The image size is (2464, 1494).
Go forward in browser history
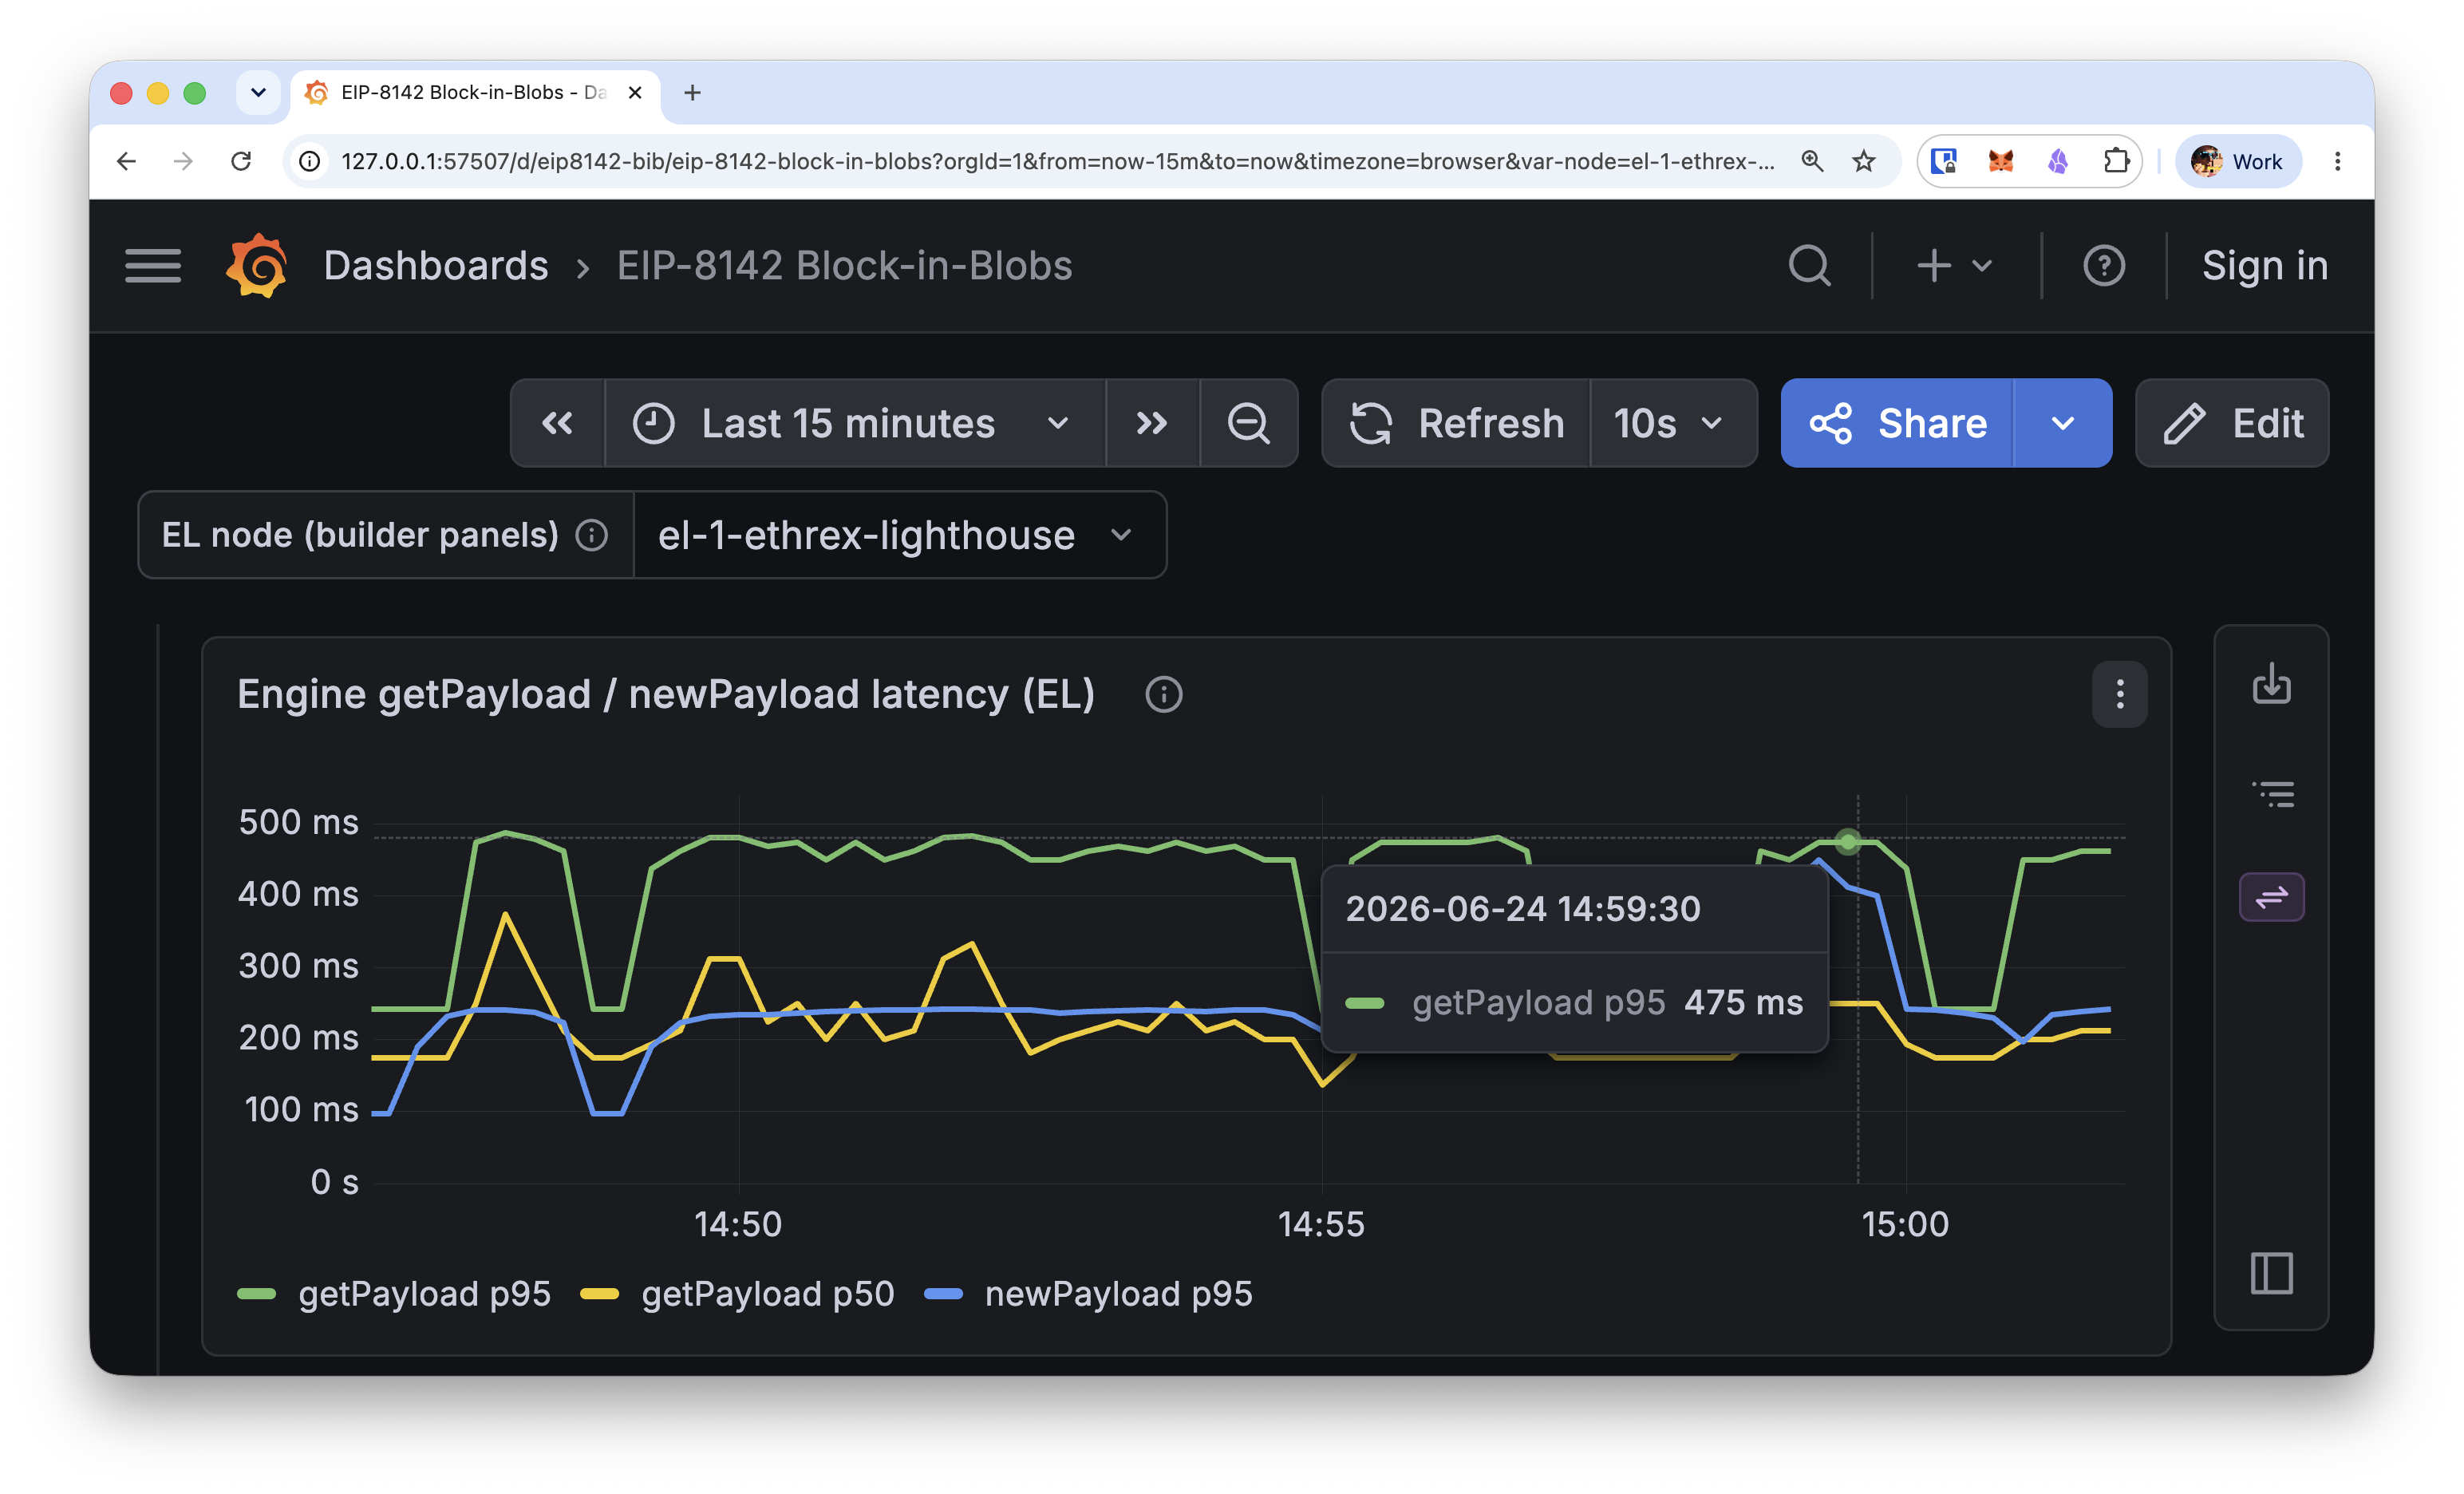click(x=183, y=161)
